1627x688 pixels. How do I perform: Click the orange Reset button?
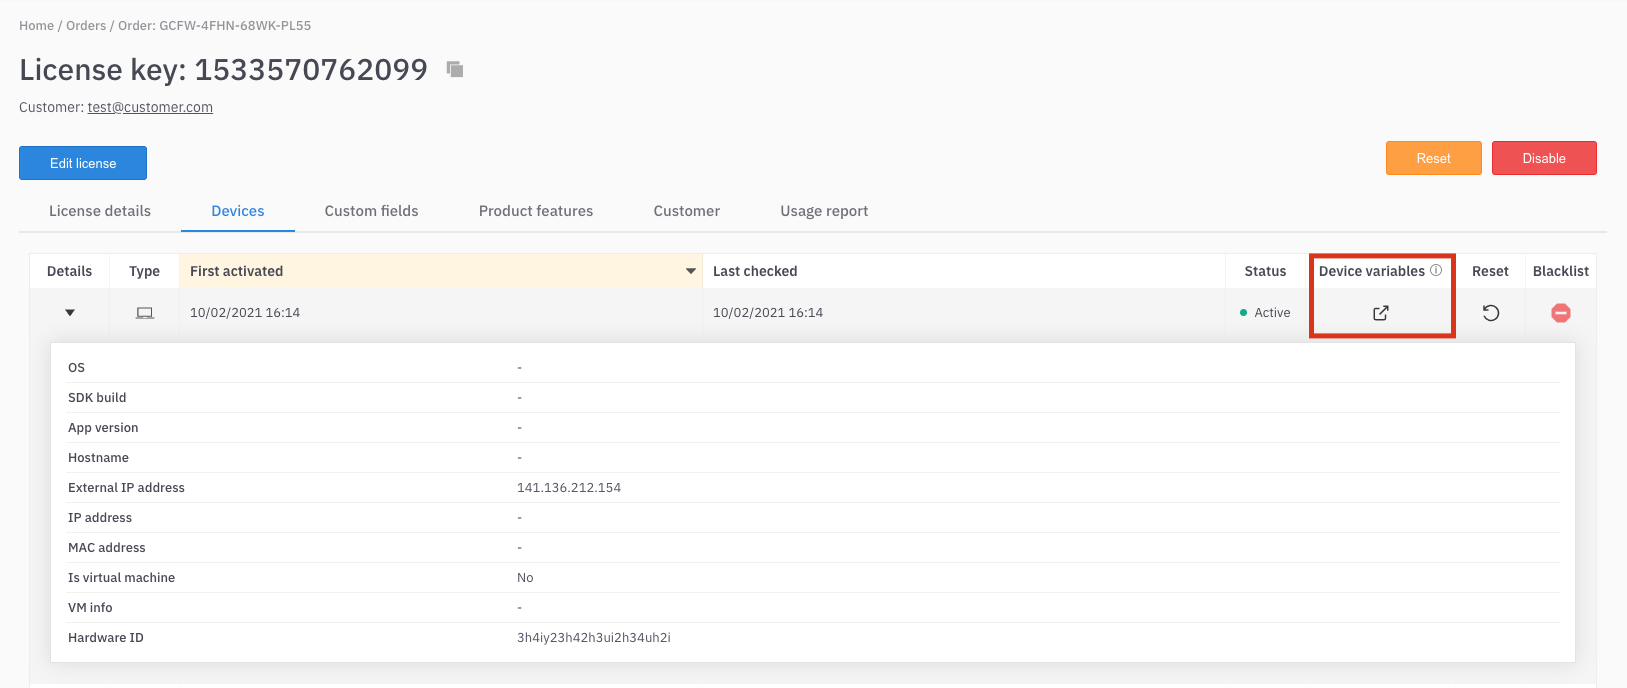click(1433, 158)
